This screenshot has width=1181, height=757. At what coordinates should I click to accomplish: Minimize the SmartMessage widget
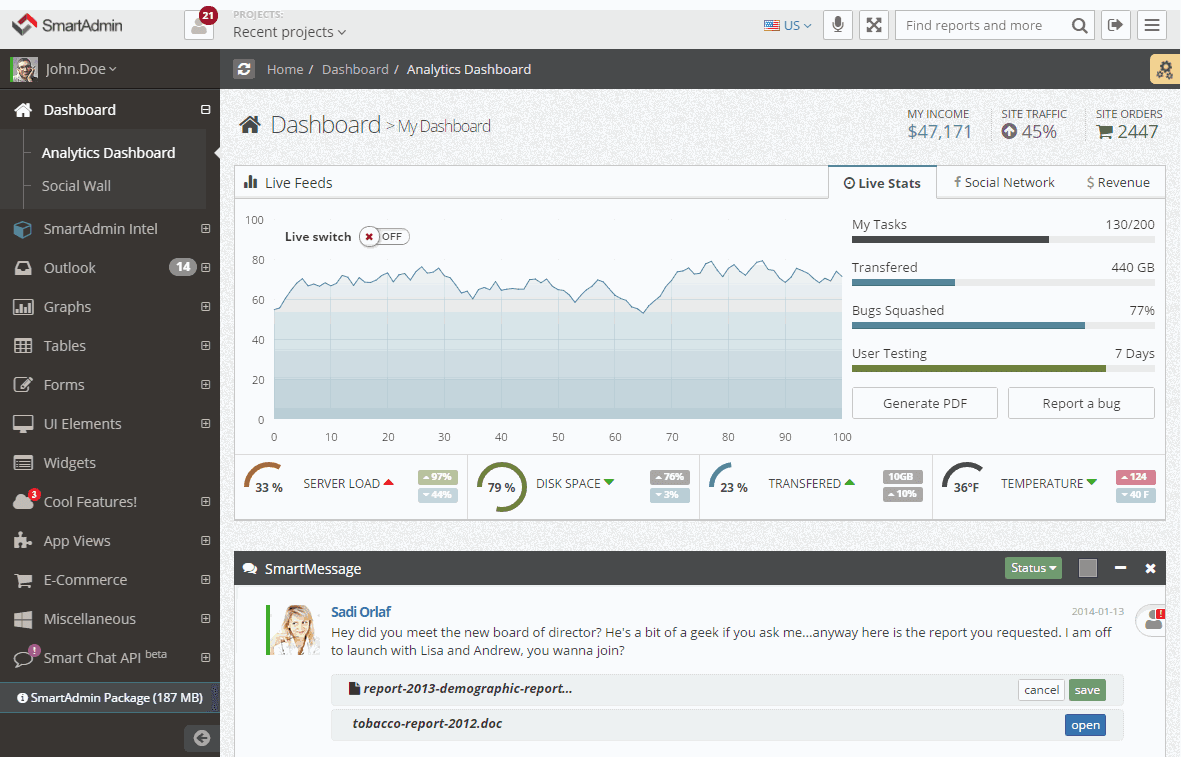1120,567
